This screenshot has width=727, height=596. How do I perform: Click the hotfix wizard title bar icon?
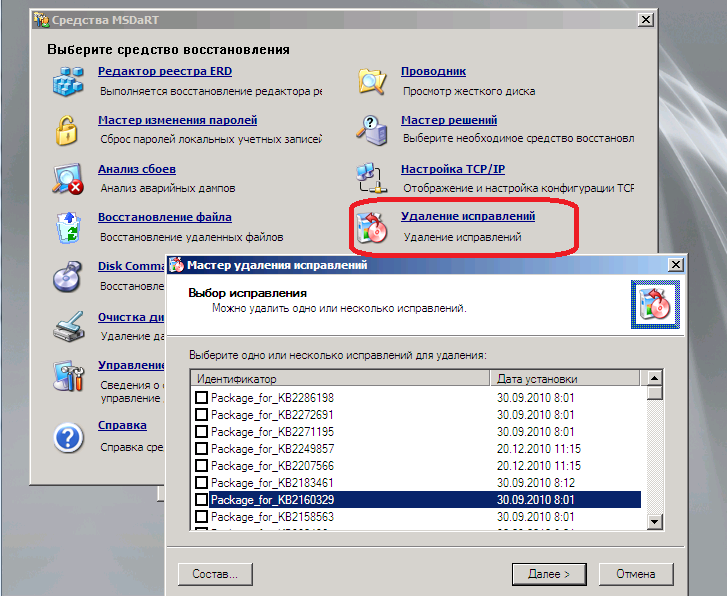[x=176, y=265]
